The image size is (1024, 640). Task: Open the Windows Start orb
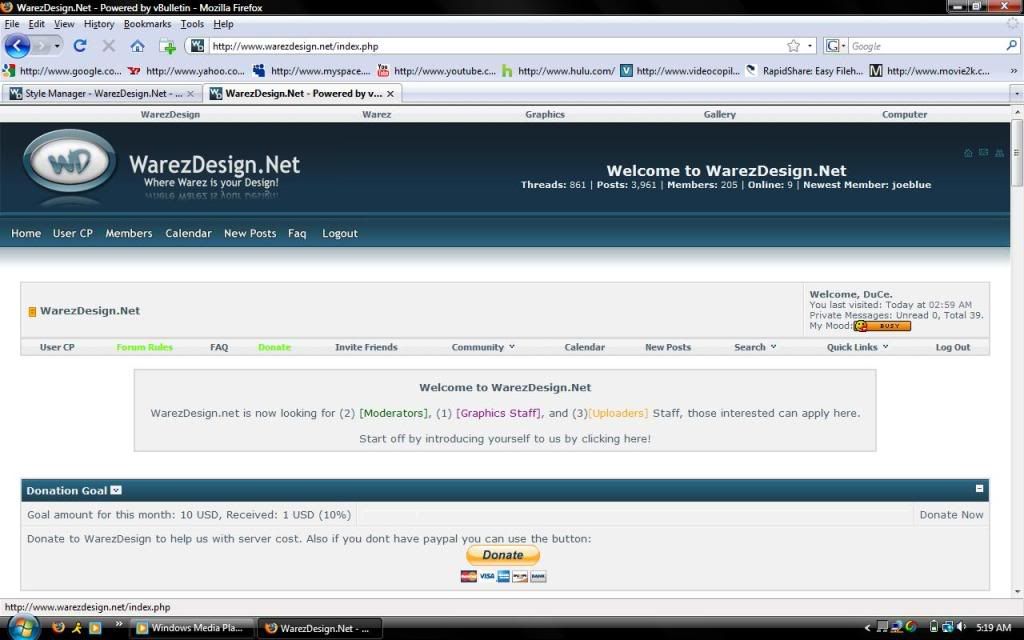click(22, 628)
